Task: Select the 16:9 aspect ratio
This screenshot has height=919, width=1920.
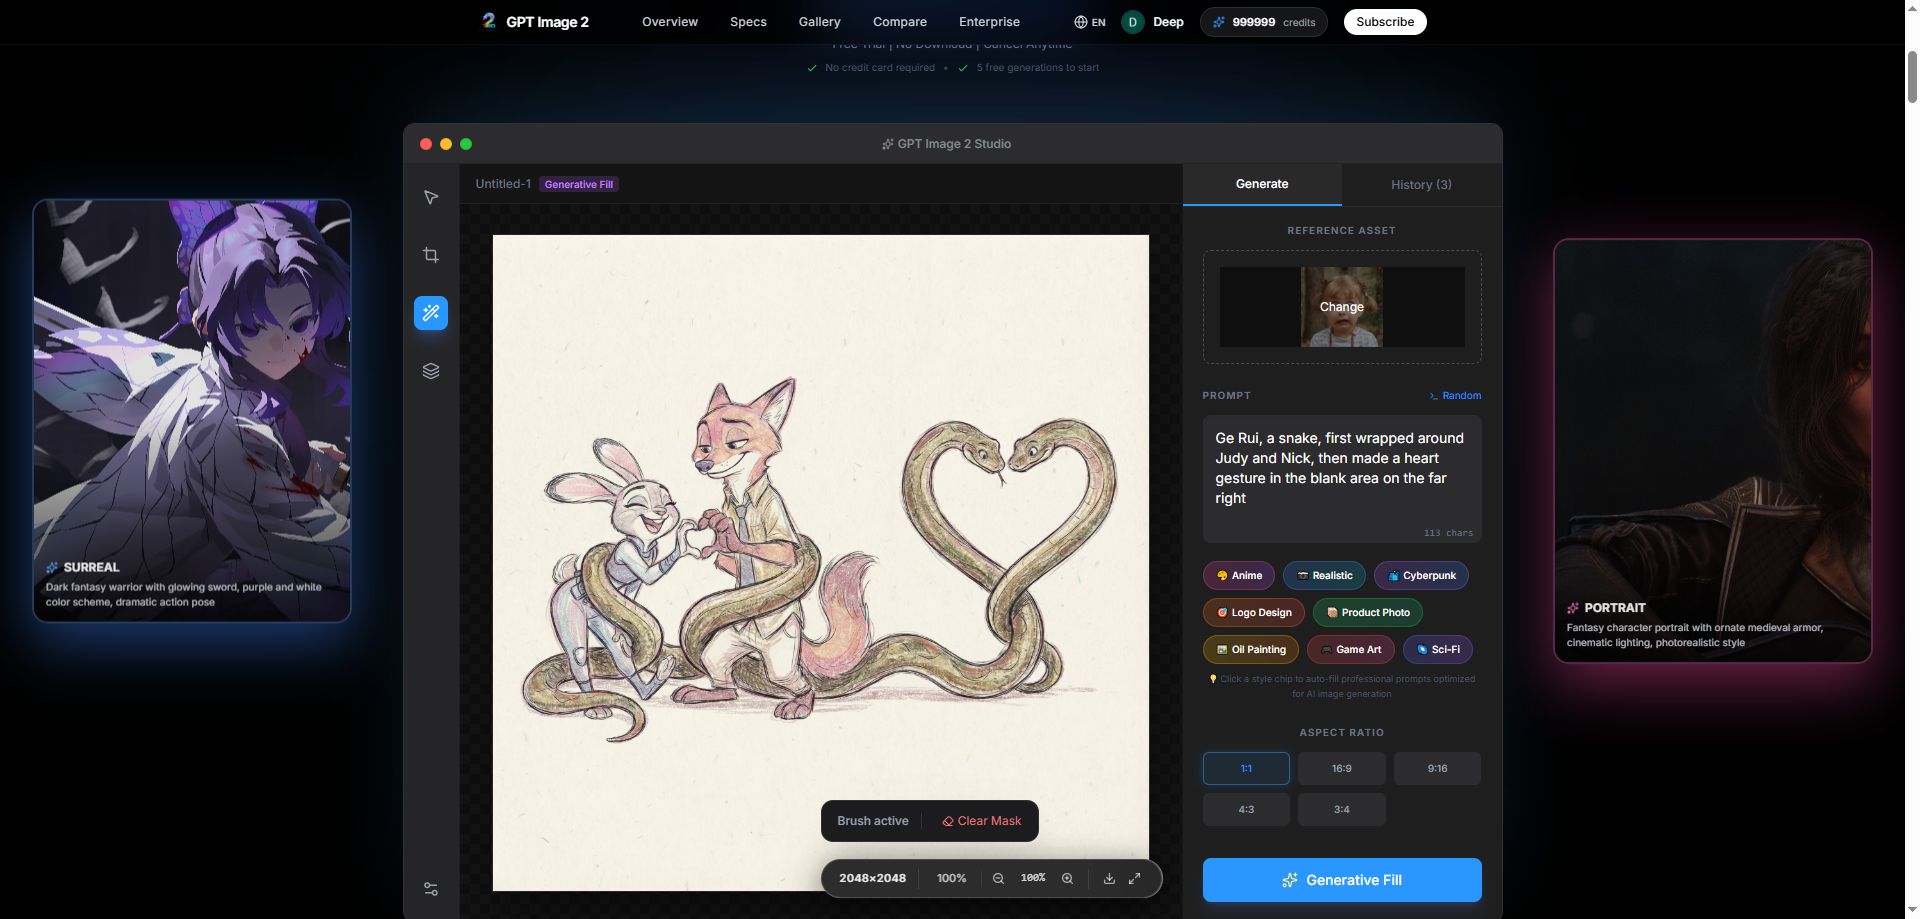Action: [1341, 769]
